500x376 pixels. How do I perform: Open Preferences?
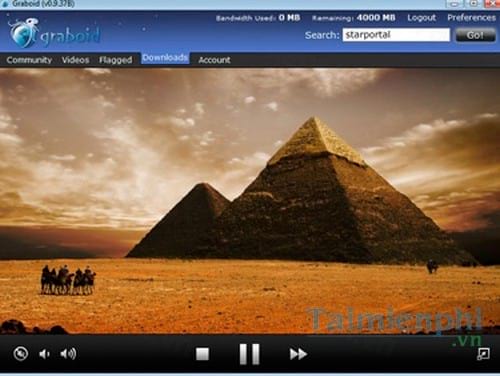(x=471, y=18)
